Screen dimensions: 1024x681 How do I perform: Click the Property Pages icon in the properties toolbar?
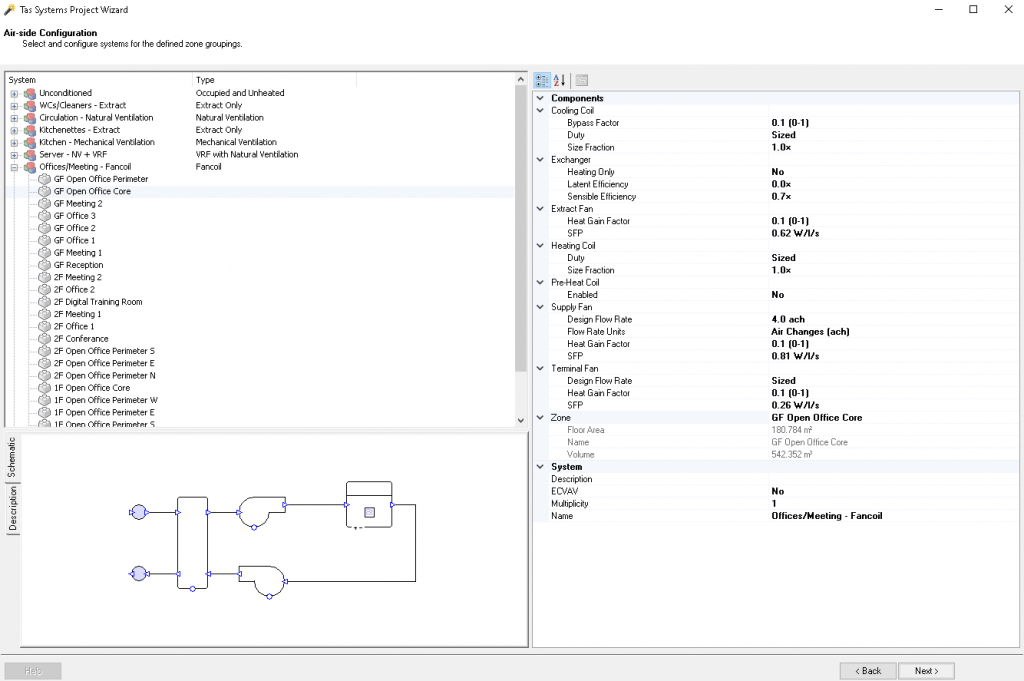point(581,80)
